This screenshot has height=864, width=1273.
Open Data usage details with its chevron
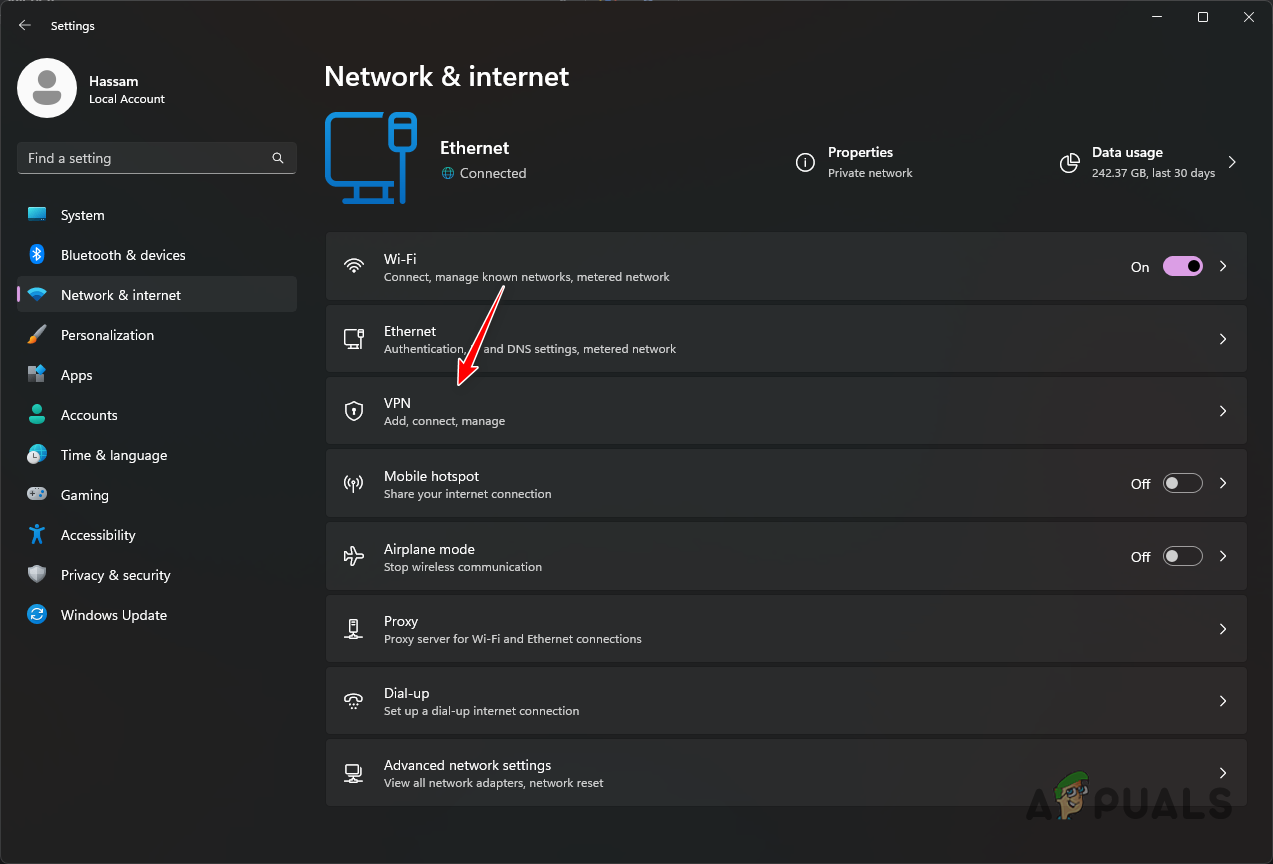point(1231,160)
